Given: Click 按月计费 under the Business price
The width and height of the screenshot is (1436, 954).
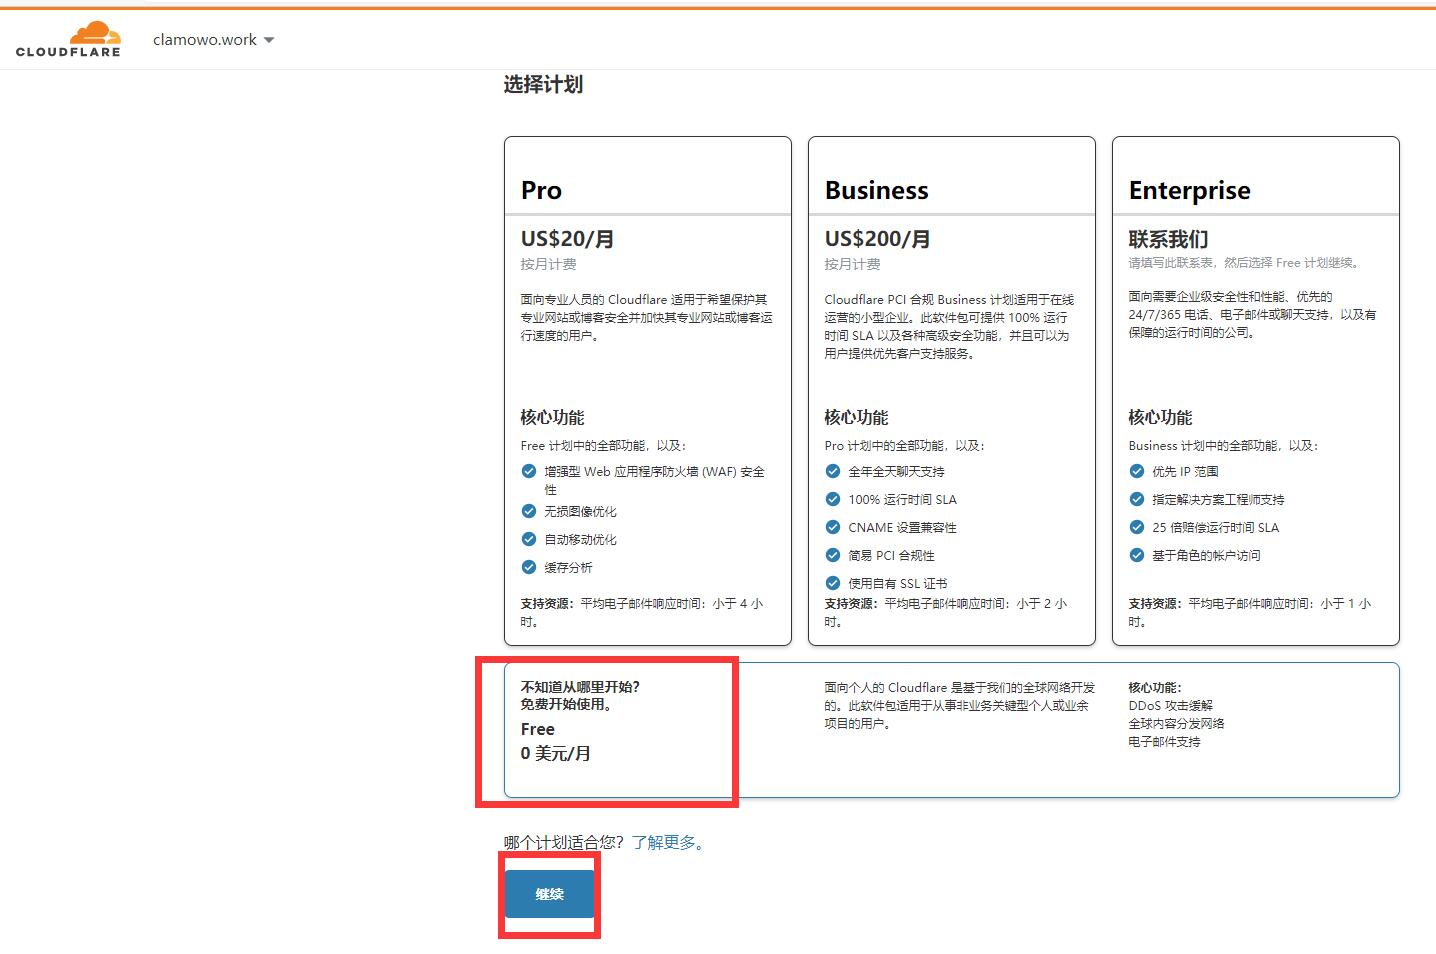Looking at the screenshot, I should pos(852,264).
